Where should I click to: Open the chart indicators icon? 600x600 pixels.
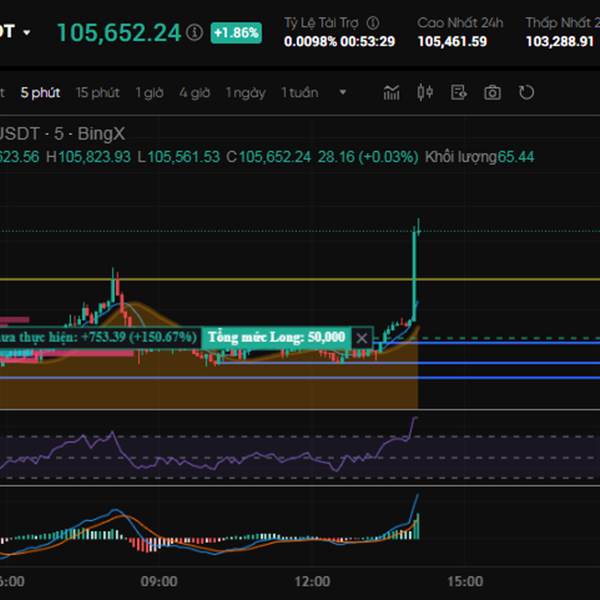[x=392, y=93]
